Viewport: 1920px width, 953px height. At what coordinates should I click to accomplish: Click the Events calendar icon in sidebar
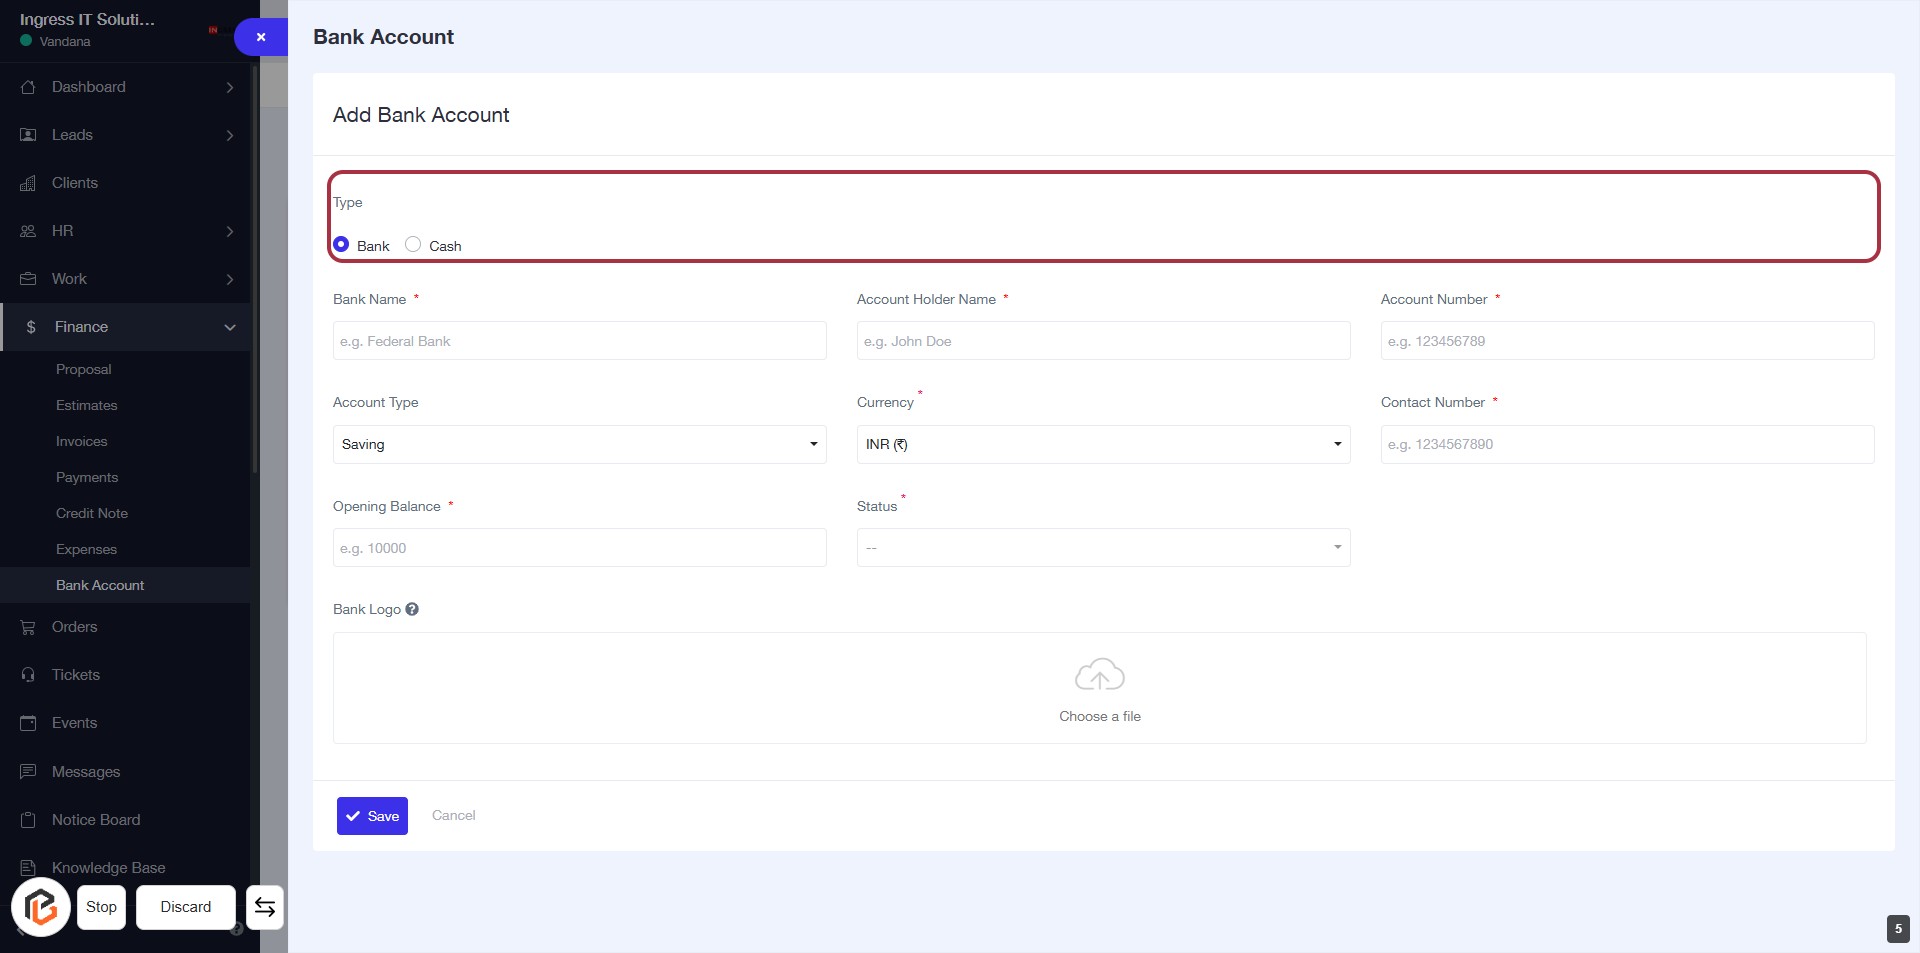click(28, 723)
